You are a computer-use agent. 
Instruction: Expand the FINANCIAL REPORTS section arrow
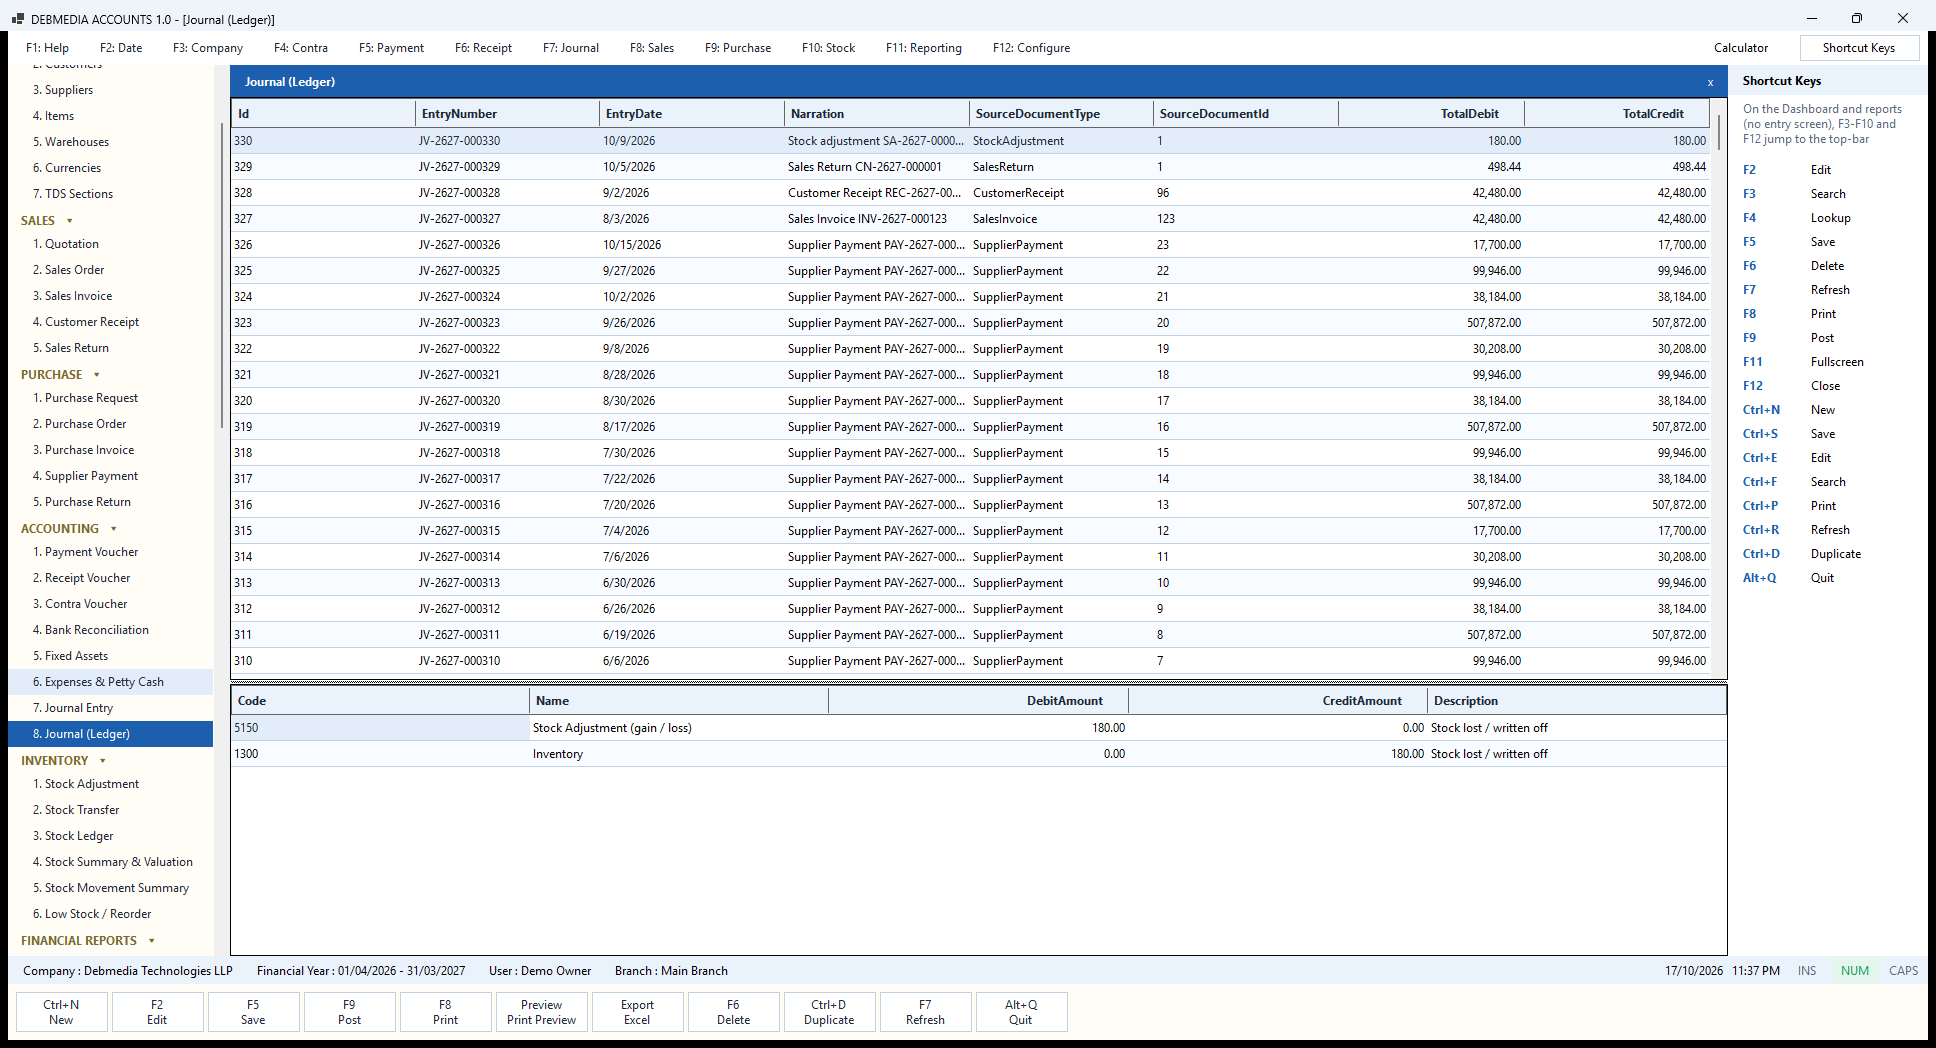click(151, 941)
